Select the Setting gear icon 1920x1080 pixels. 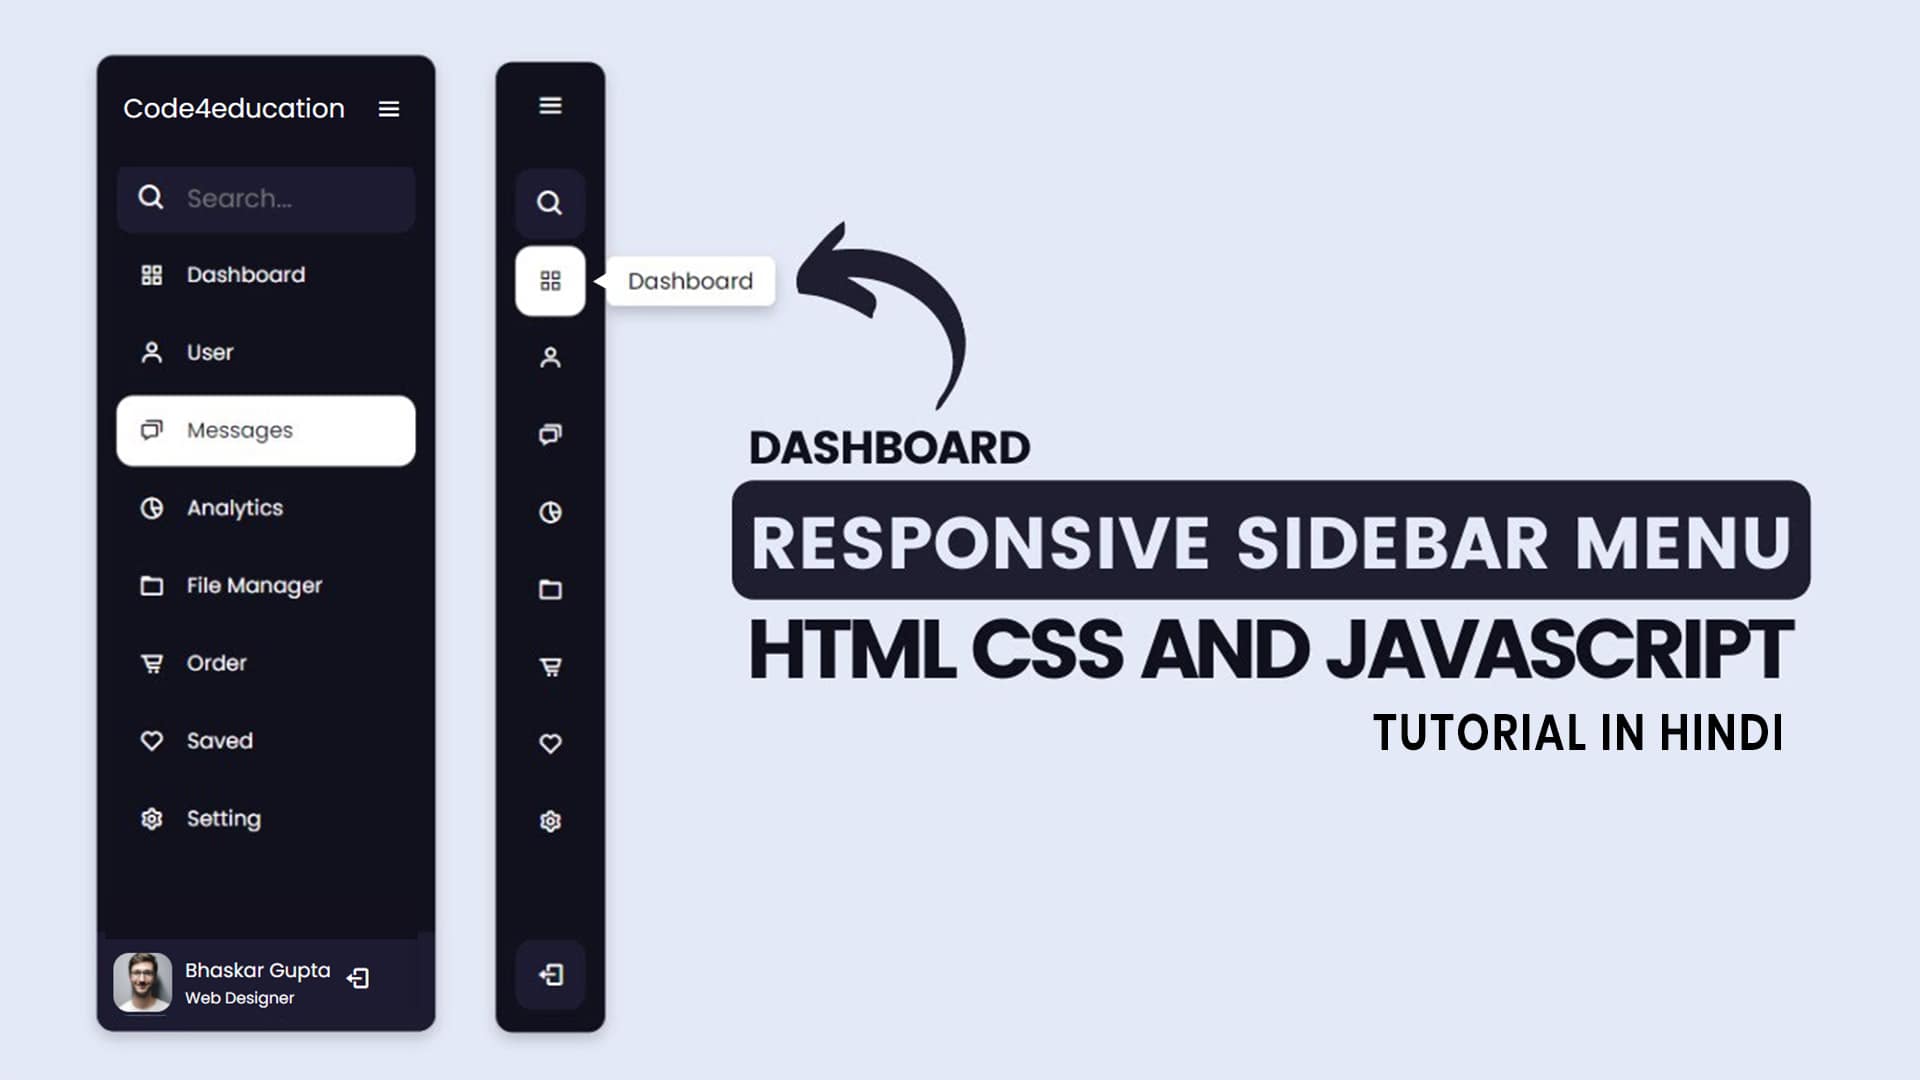point(150,818)
